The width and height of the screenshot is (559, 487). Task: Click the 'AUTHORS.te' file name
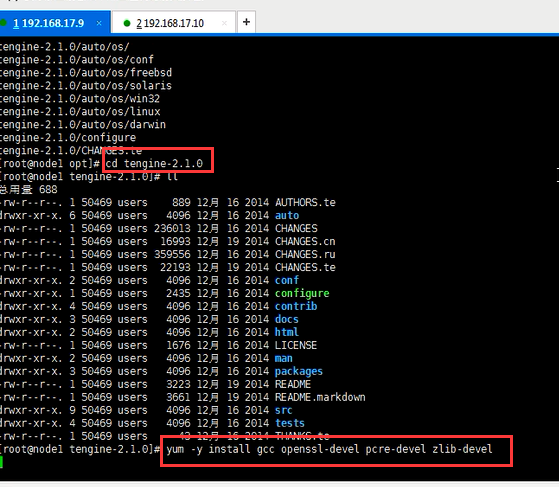[x=305, y=203]
